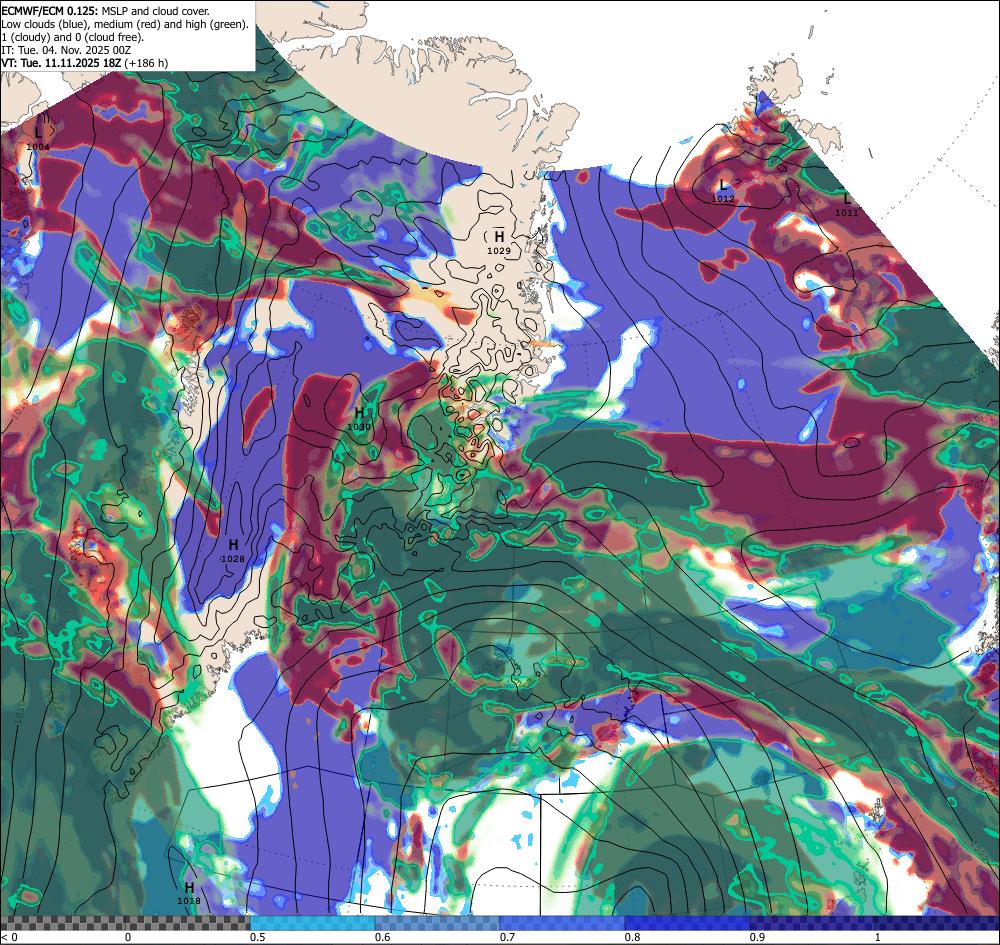Click the darkest legend segment right of the 0.9 label
The width and height of the screenshot is (1000, 945).
pos(874,923)
